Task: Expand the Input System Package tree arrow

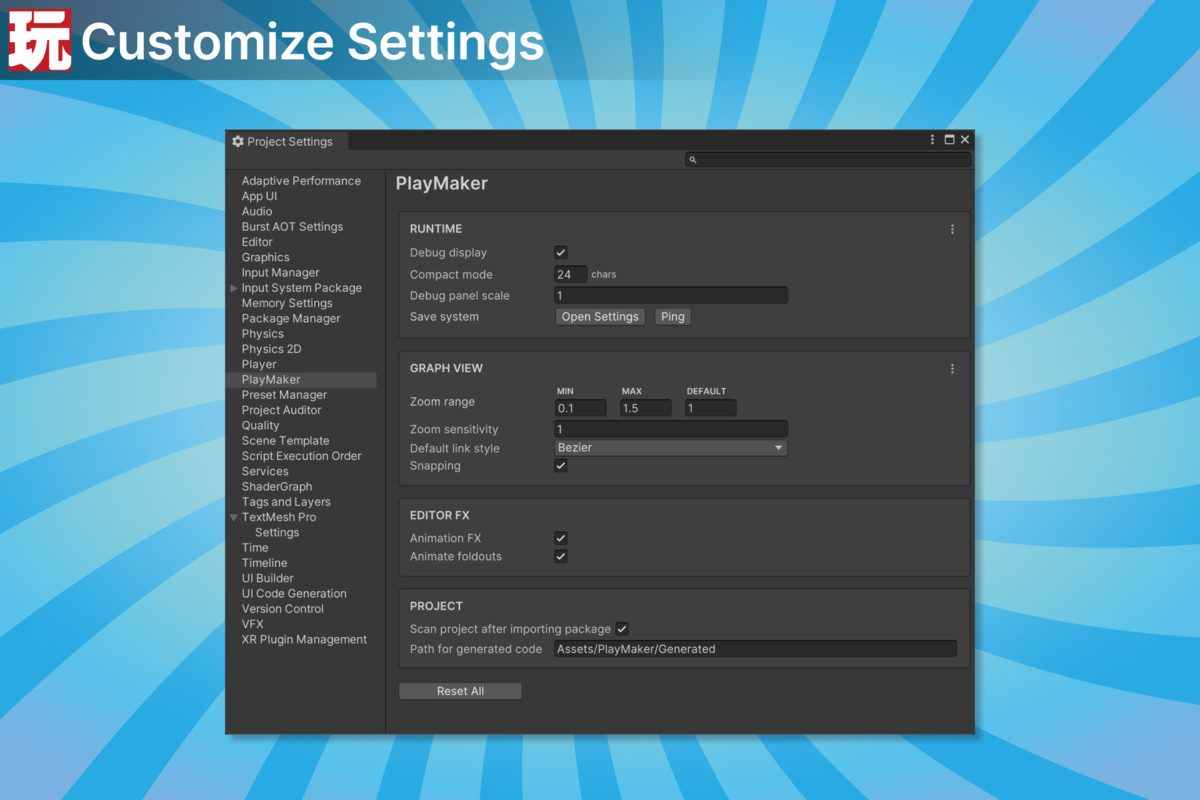Action: (234, 288)
